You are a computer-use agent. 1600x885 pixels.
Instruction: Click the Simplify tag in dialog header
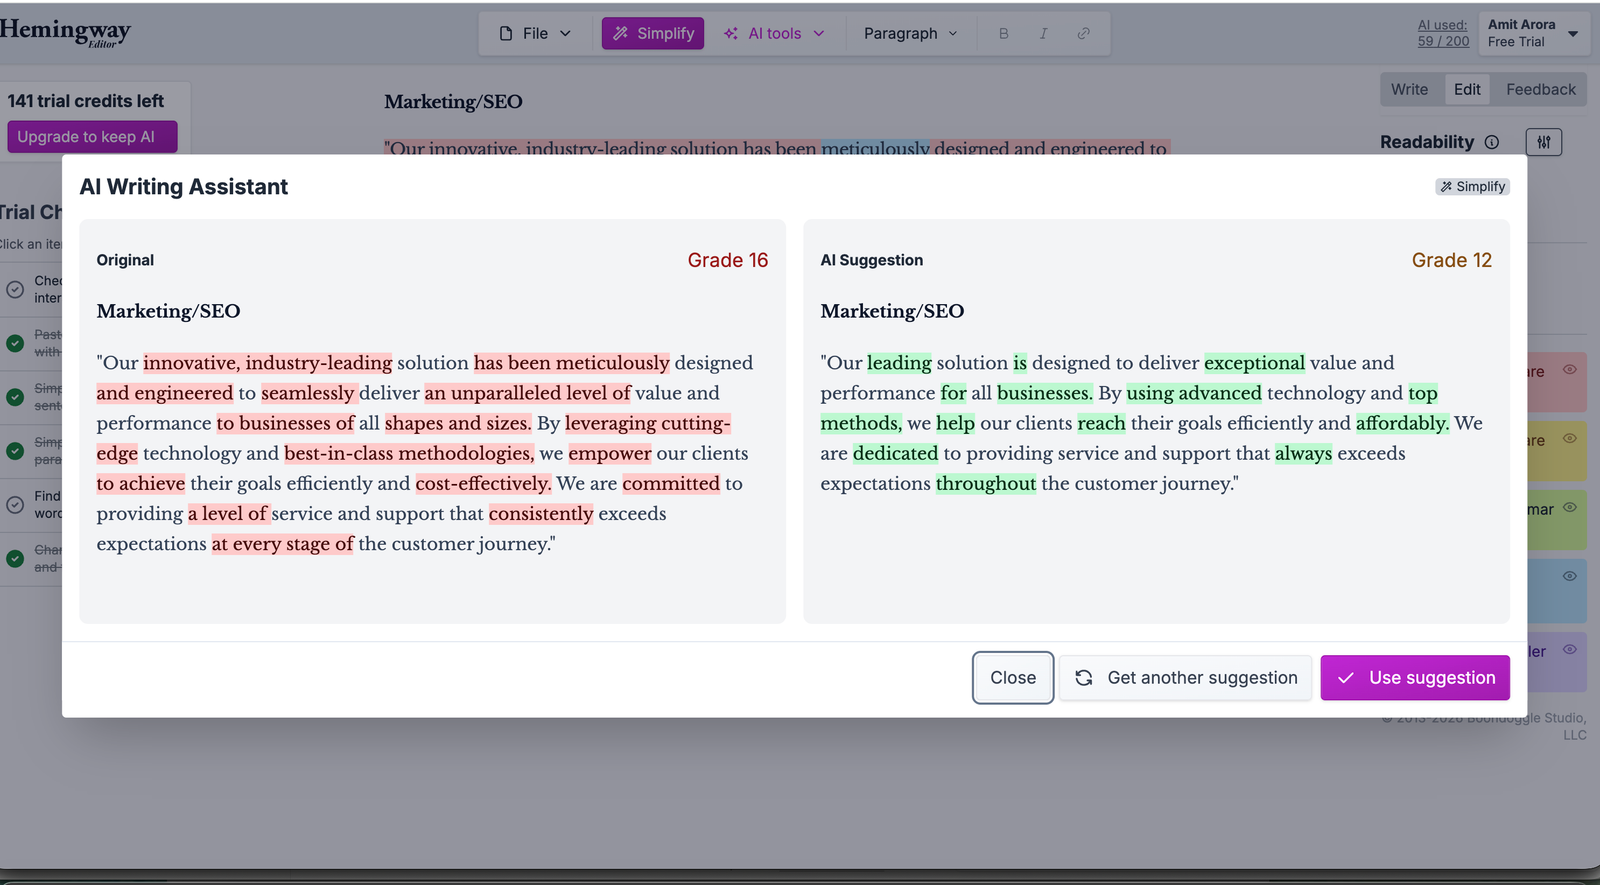(x=1472, y=187)
